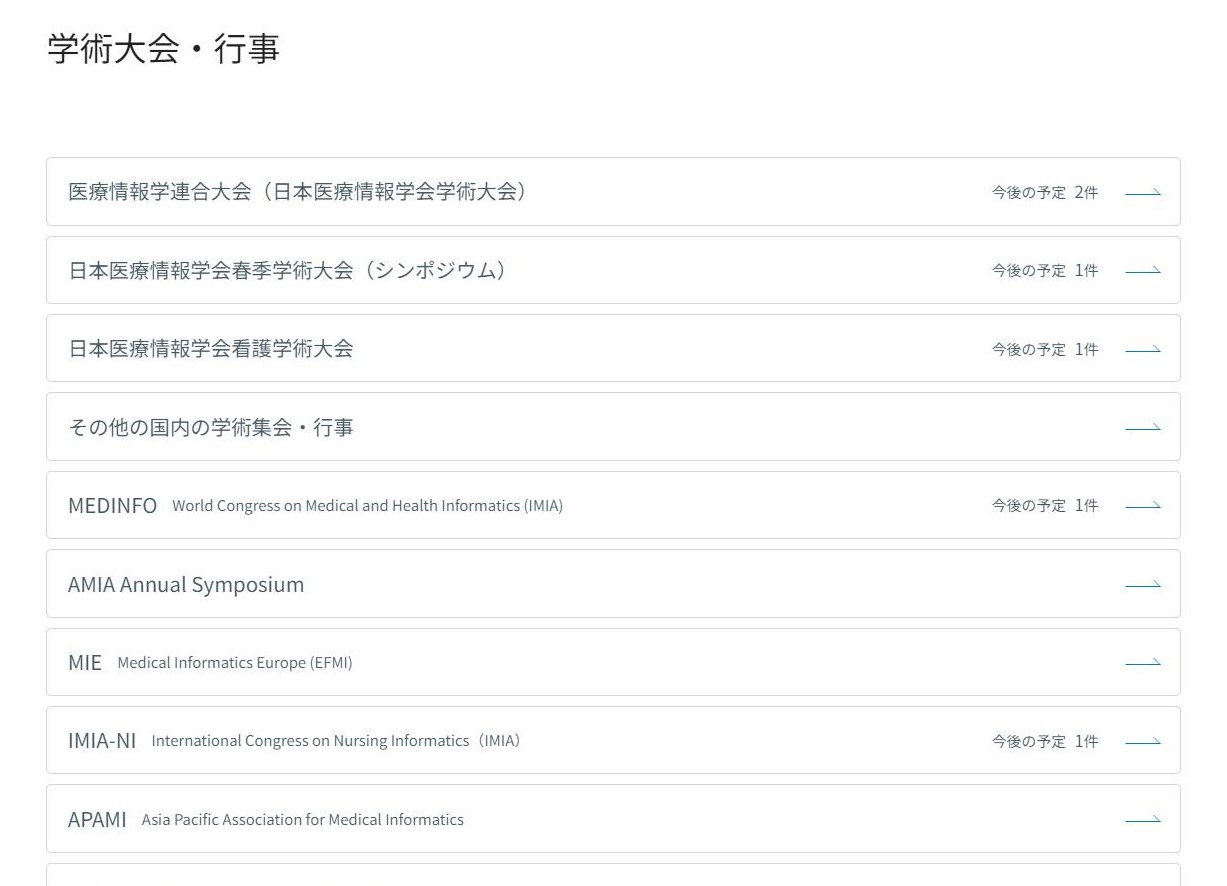Click 今後の予定 1件 in MEDINFO row

pos(1044,506)
